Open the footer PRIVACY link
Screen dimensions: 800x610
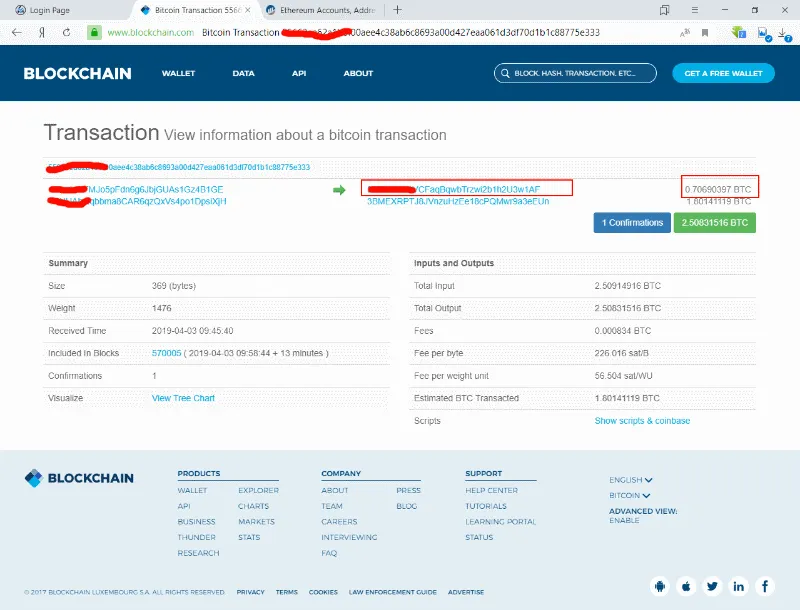tap(251, 592)
